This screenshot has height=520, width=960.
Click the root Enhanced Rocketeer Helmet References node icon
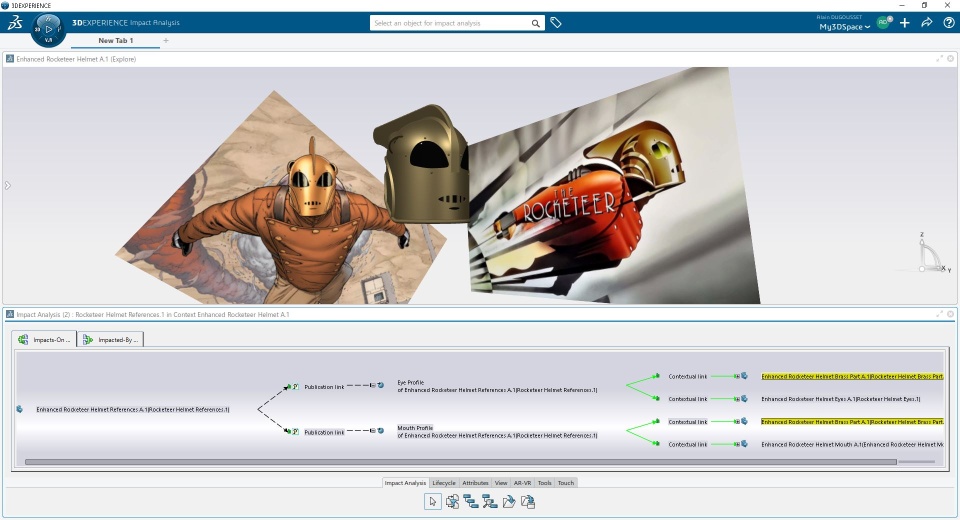(20, 409)
